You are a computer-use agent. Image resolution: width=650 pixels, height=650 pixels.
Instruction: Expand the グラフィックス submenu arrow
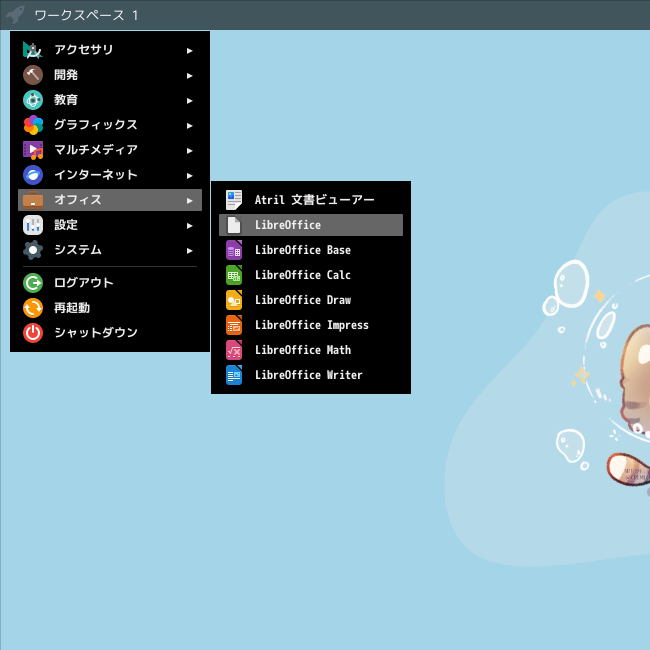click(x=189, y=126)
